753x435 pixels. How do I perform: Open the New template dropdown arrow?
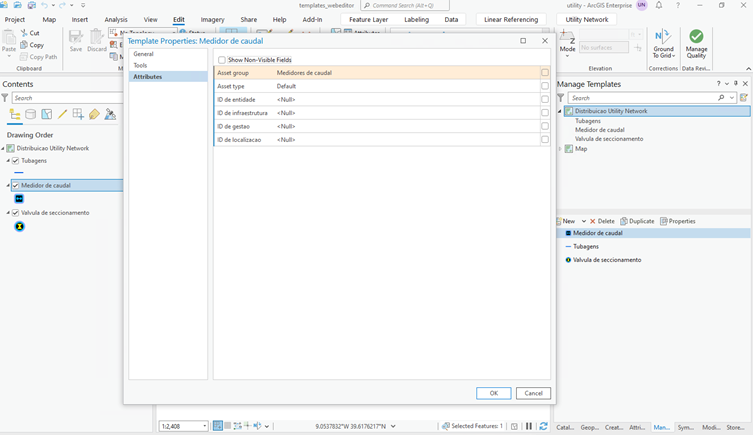tap(583, 221)
